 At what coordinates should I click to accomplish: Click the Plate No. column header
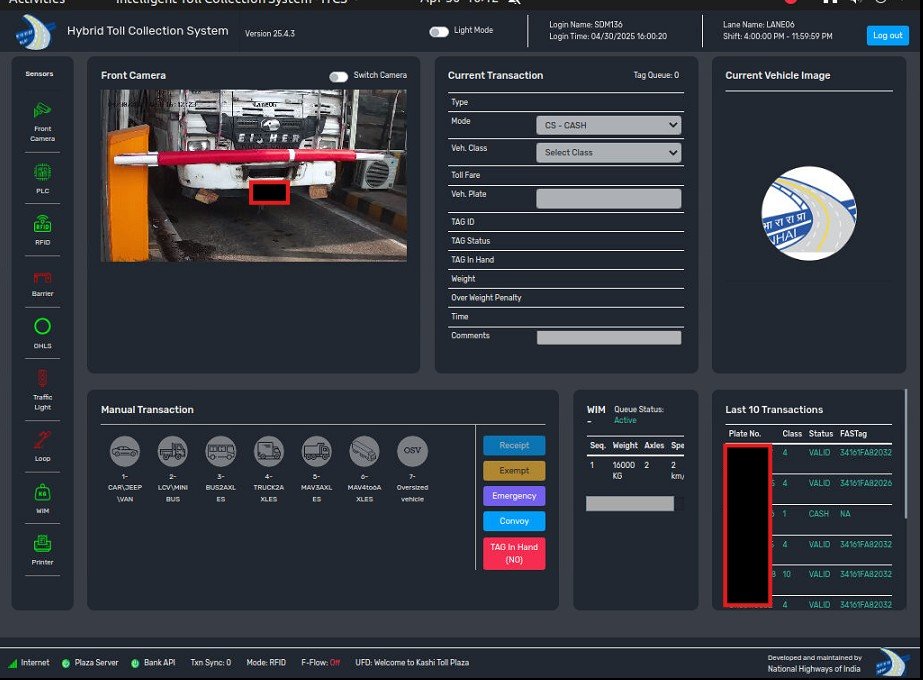click(745, 434)
